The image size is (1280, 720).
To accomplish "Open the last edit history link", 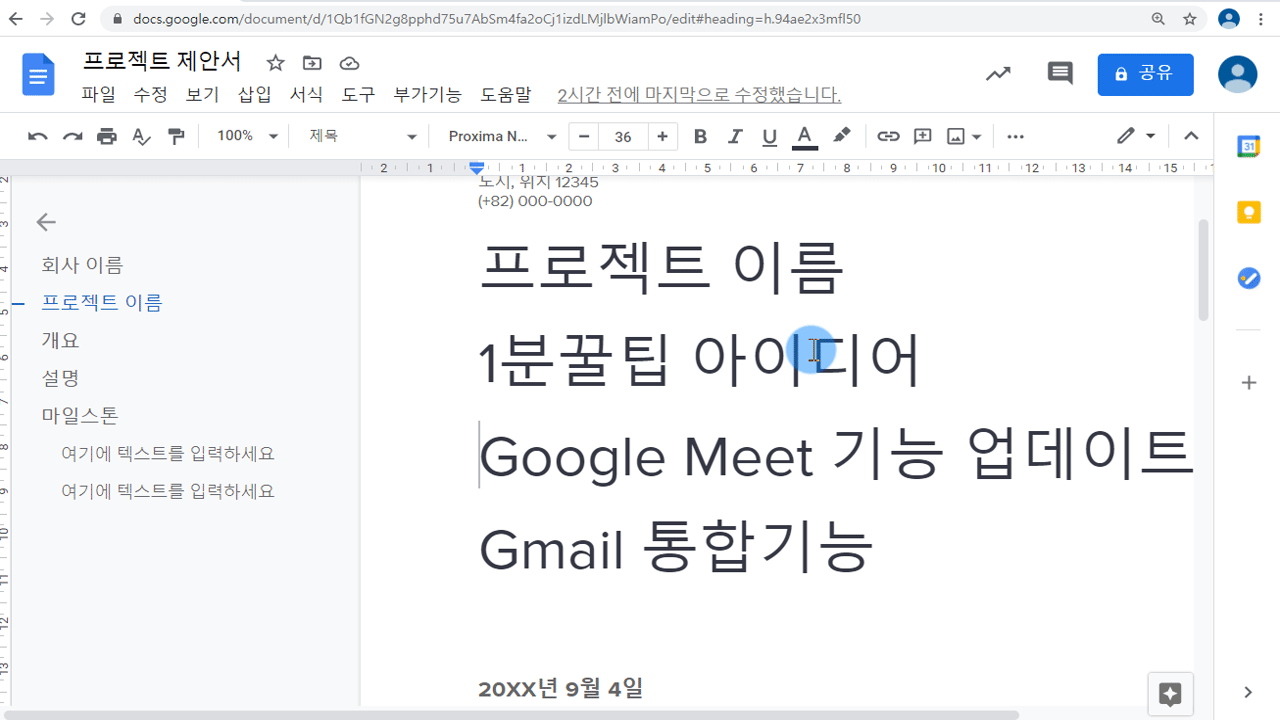I will tap(699, 95).
